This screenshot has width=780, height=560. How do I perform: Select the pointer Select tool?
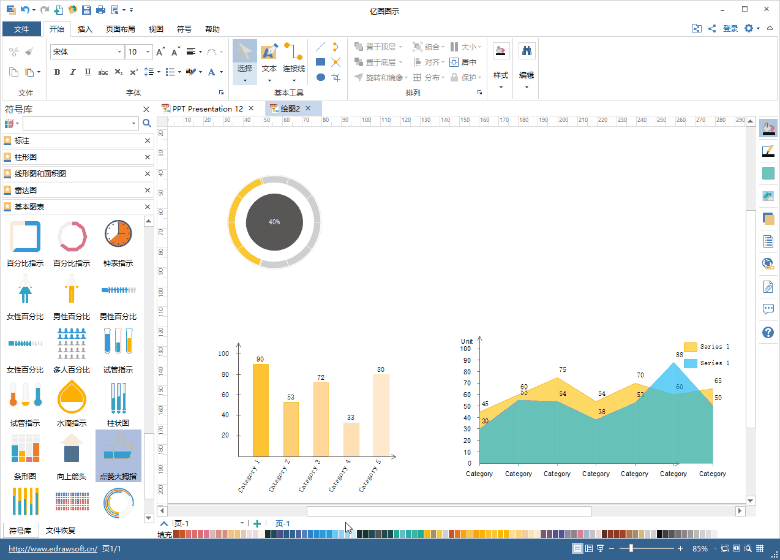pos(244,61)
